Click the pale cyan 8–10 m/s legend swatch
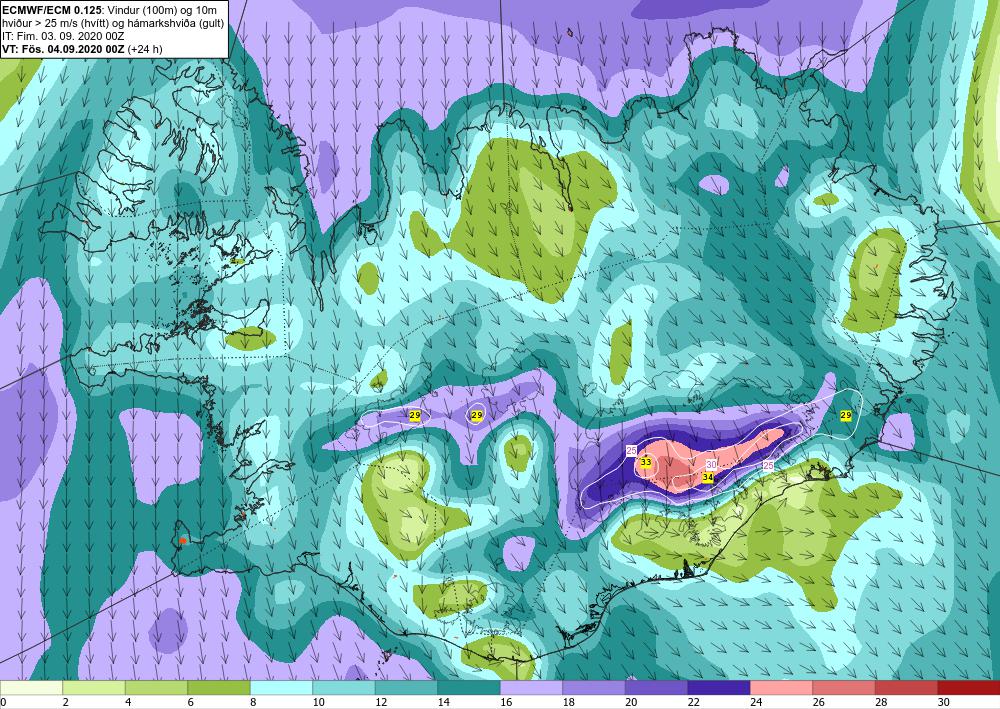The height and width of the screenshot is (709, 1000). (x=281, y=688)
